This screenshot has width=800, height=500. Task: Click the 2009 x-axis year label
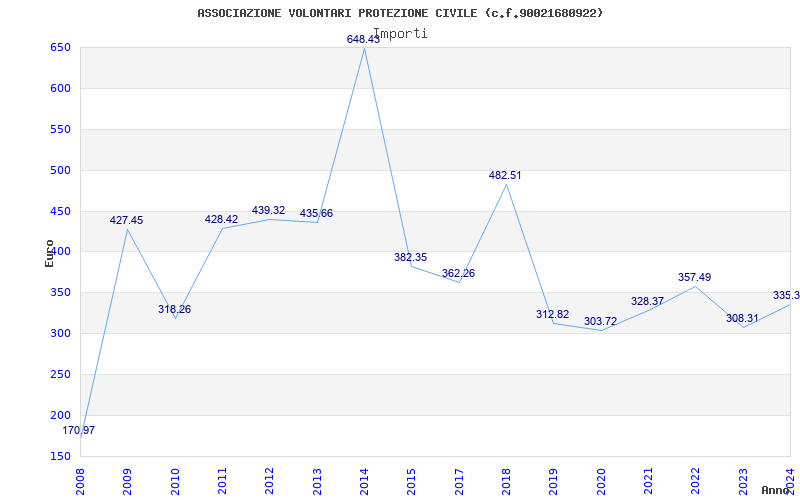(x=128, y=482)
